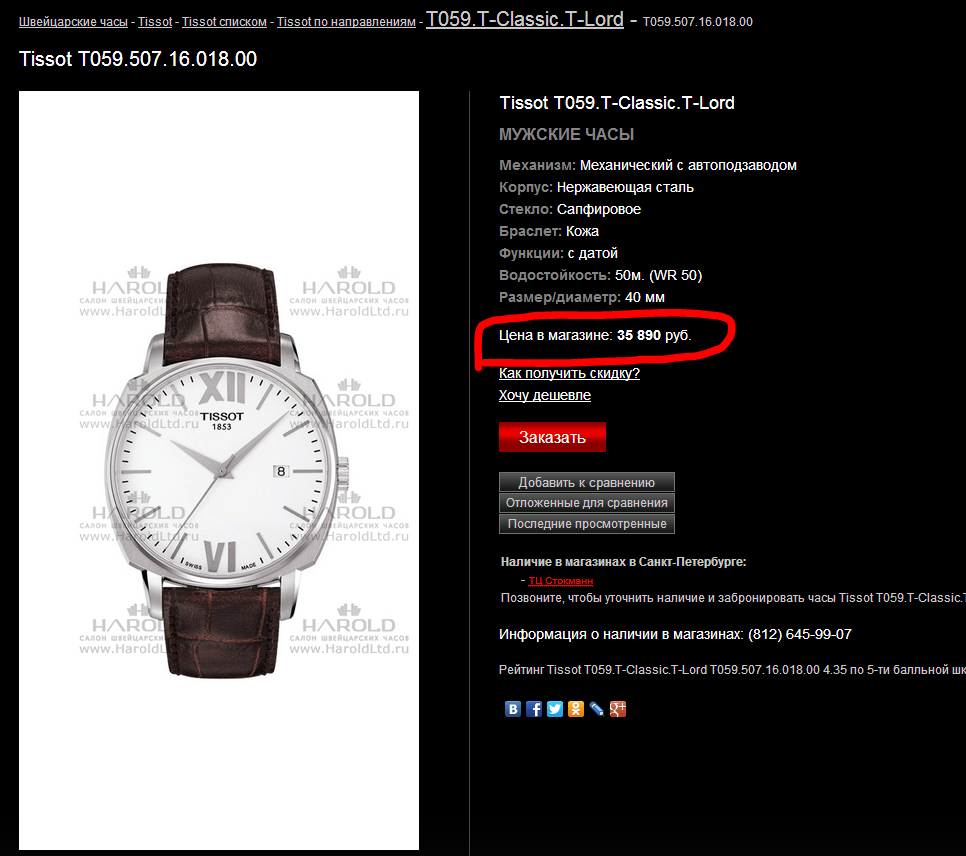Click the Tissot watch product image

point(219,470)
